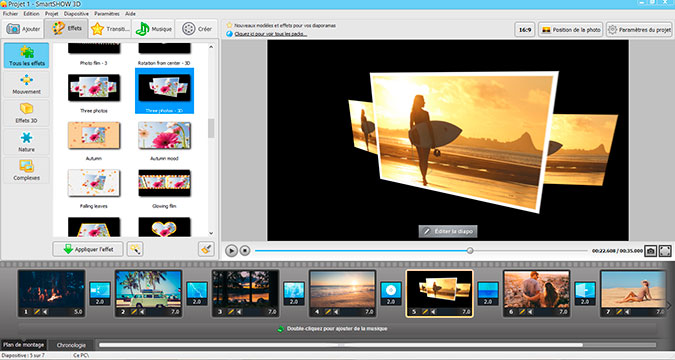Open Paramètres du projet

click(x=640, y=30)
